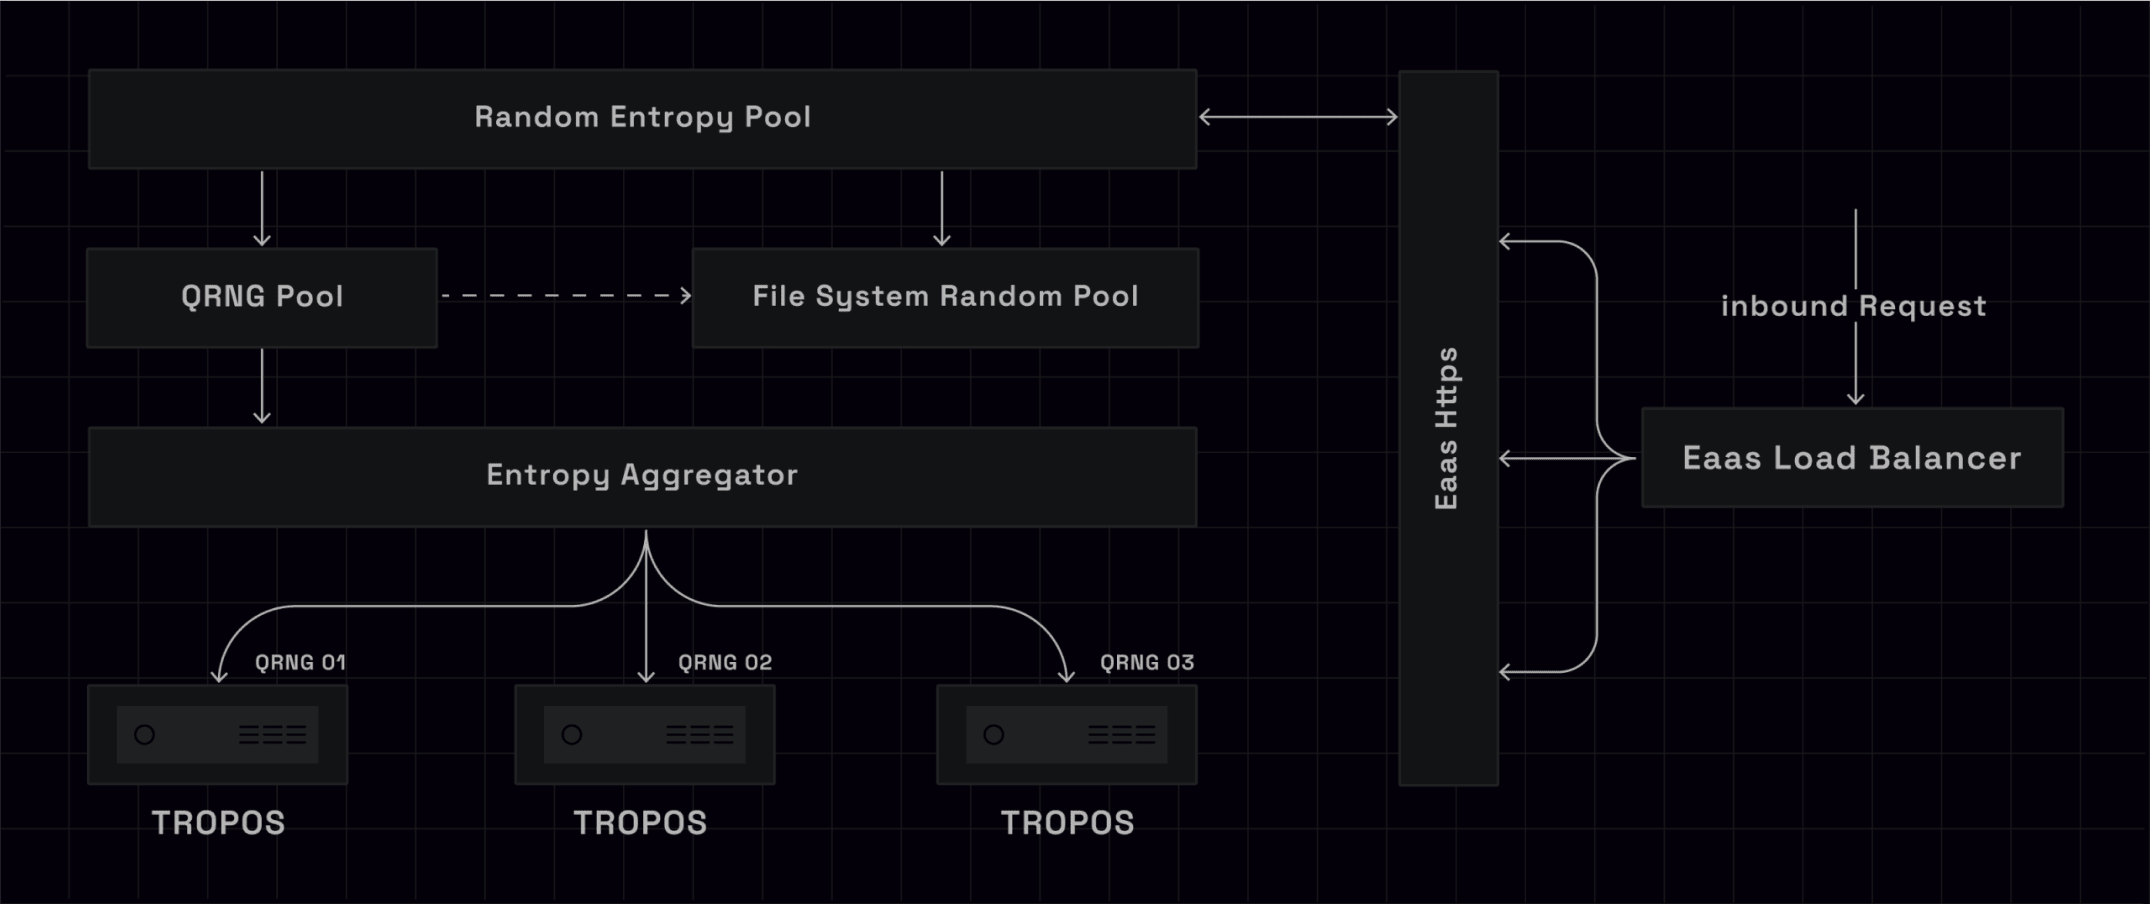Click the QRNG 03 label
This screenshot has width=2150, height=904.
[x=1147, y=662]
